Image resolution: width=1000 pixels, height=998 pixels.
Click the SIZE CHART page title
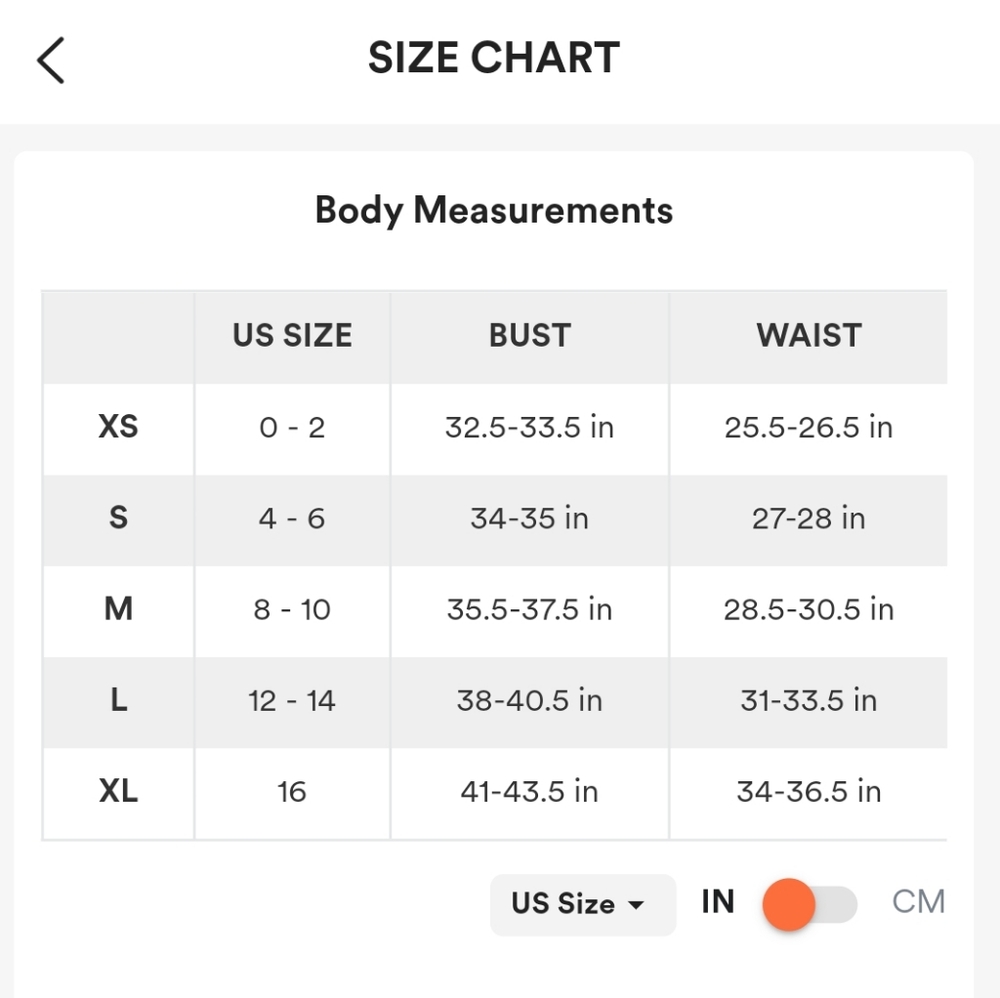click(x=494, y=58)
